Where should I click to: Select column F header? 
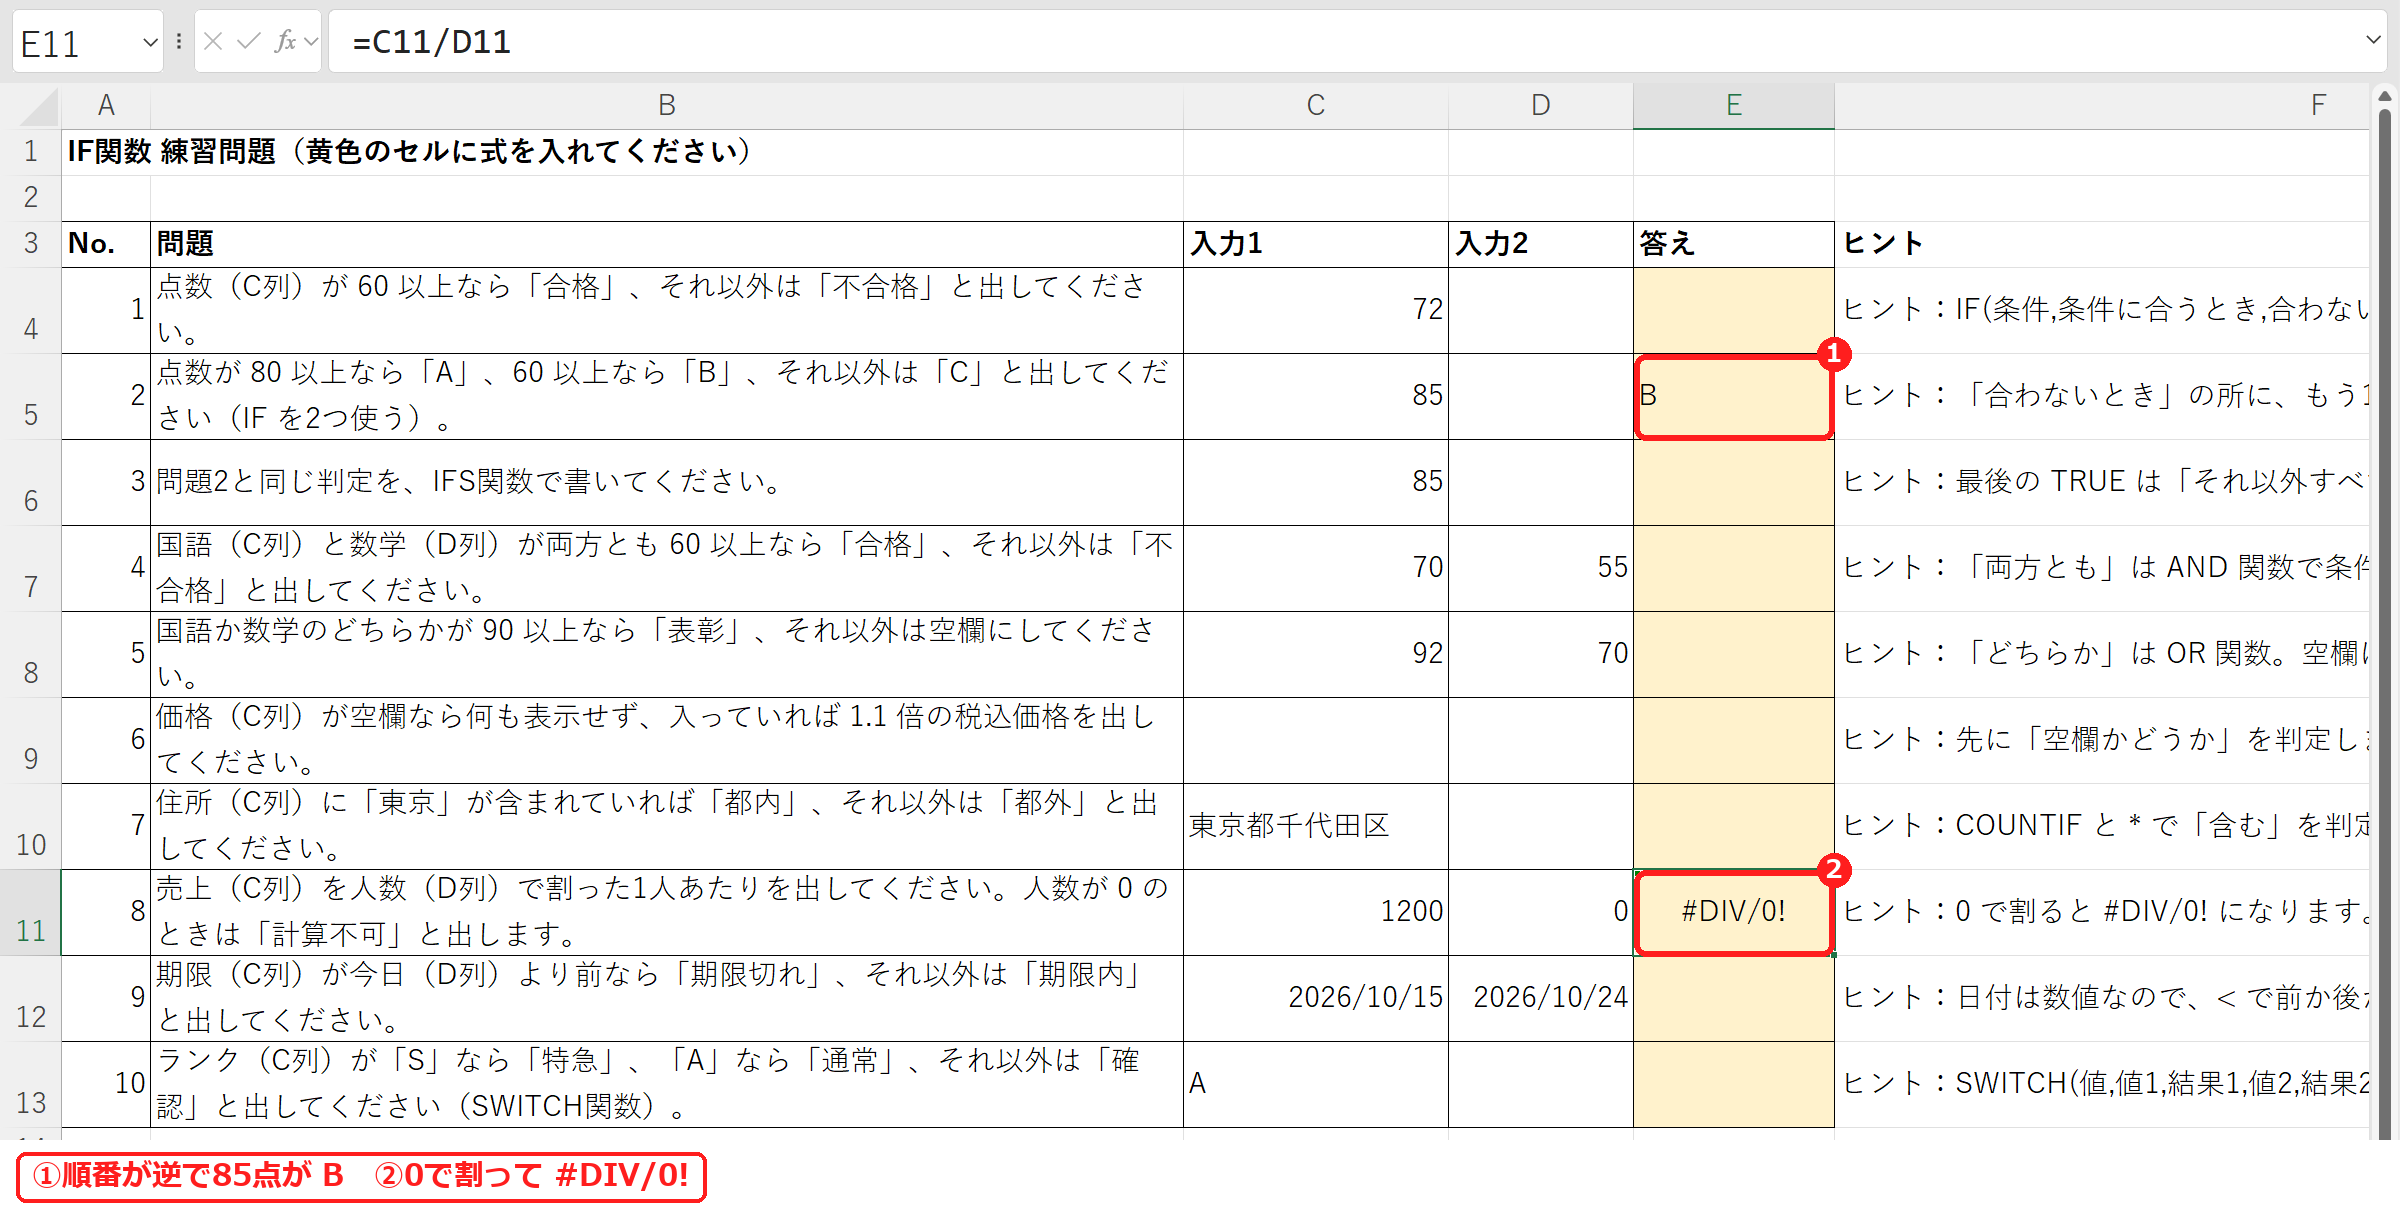[2102, 105]
